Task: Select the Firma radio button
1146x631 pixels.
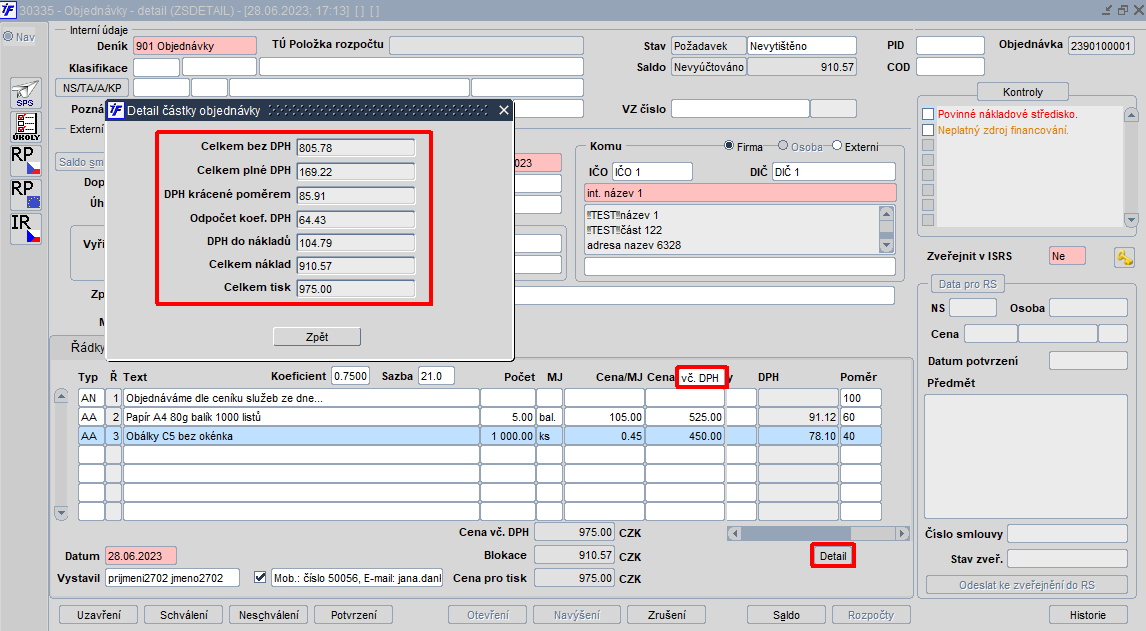Action: [729, 146]
